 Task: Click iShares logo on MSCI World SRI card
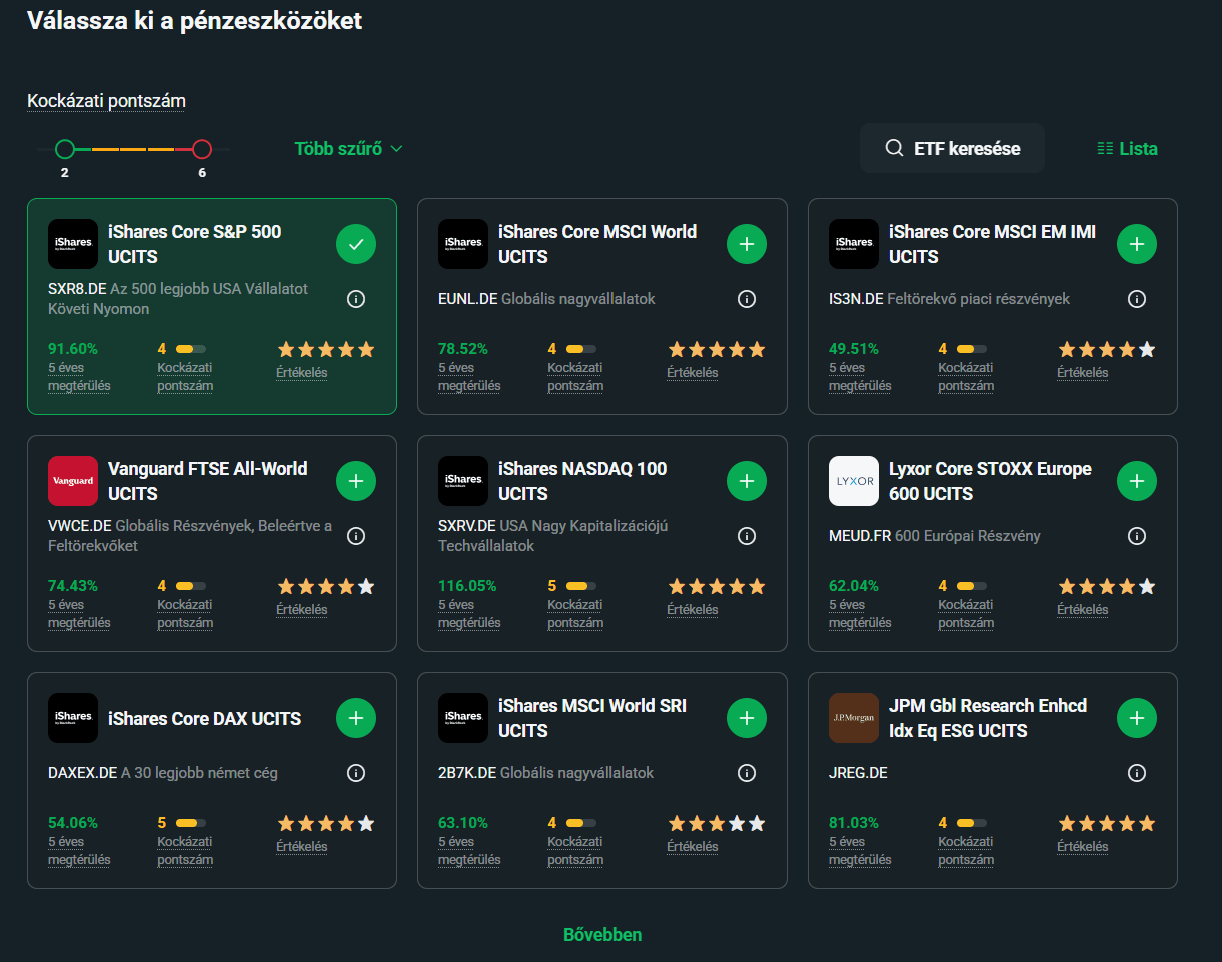click(x=463, y=718)
